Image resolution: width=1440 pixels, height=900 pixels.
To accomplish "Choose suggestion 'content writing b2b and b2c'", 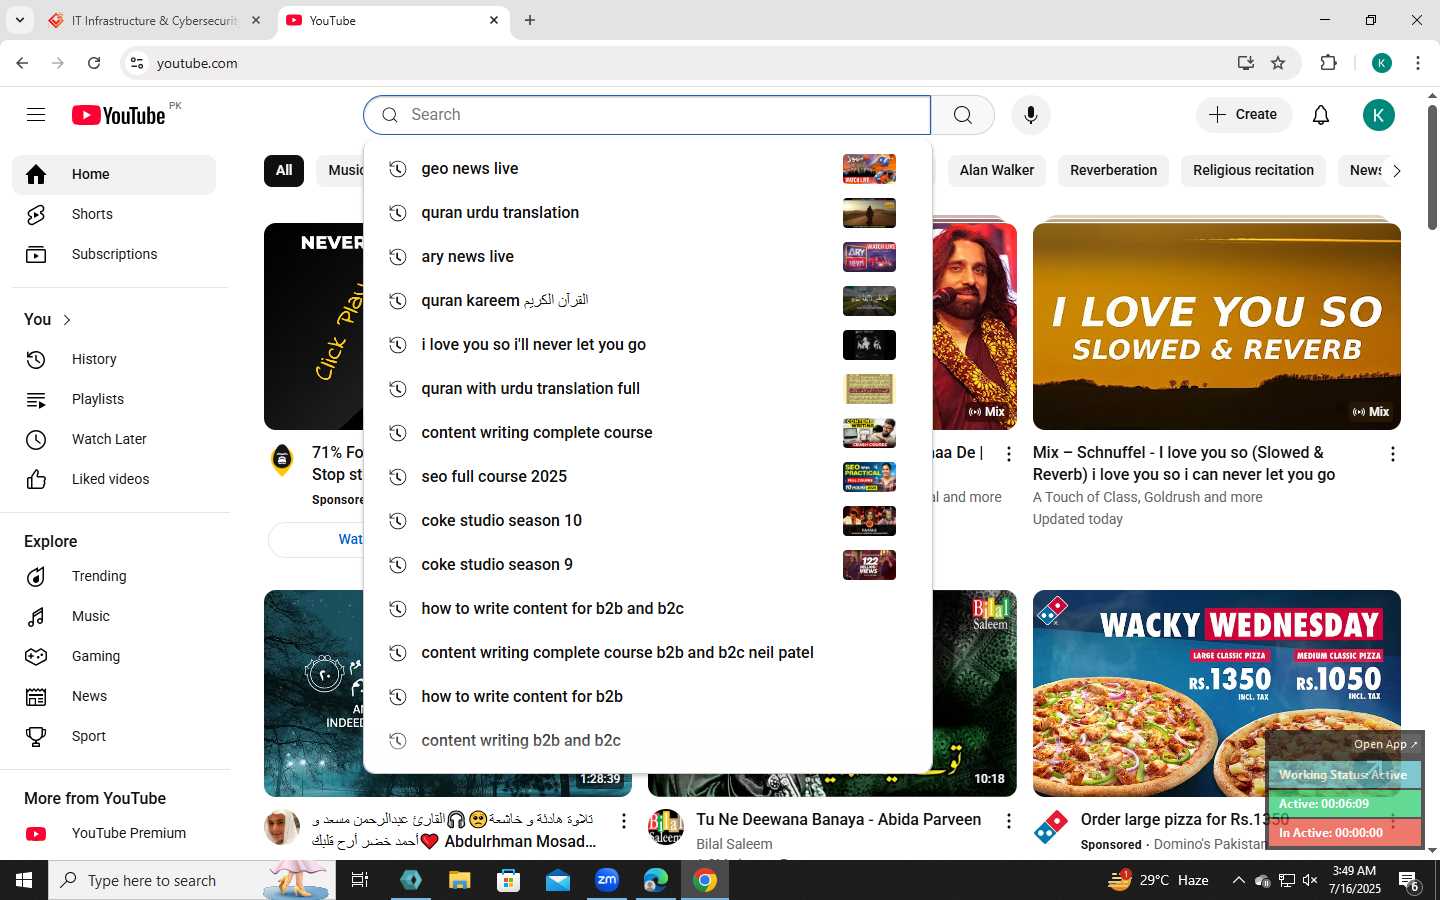I will click(648, 741).
